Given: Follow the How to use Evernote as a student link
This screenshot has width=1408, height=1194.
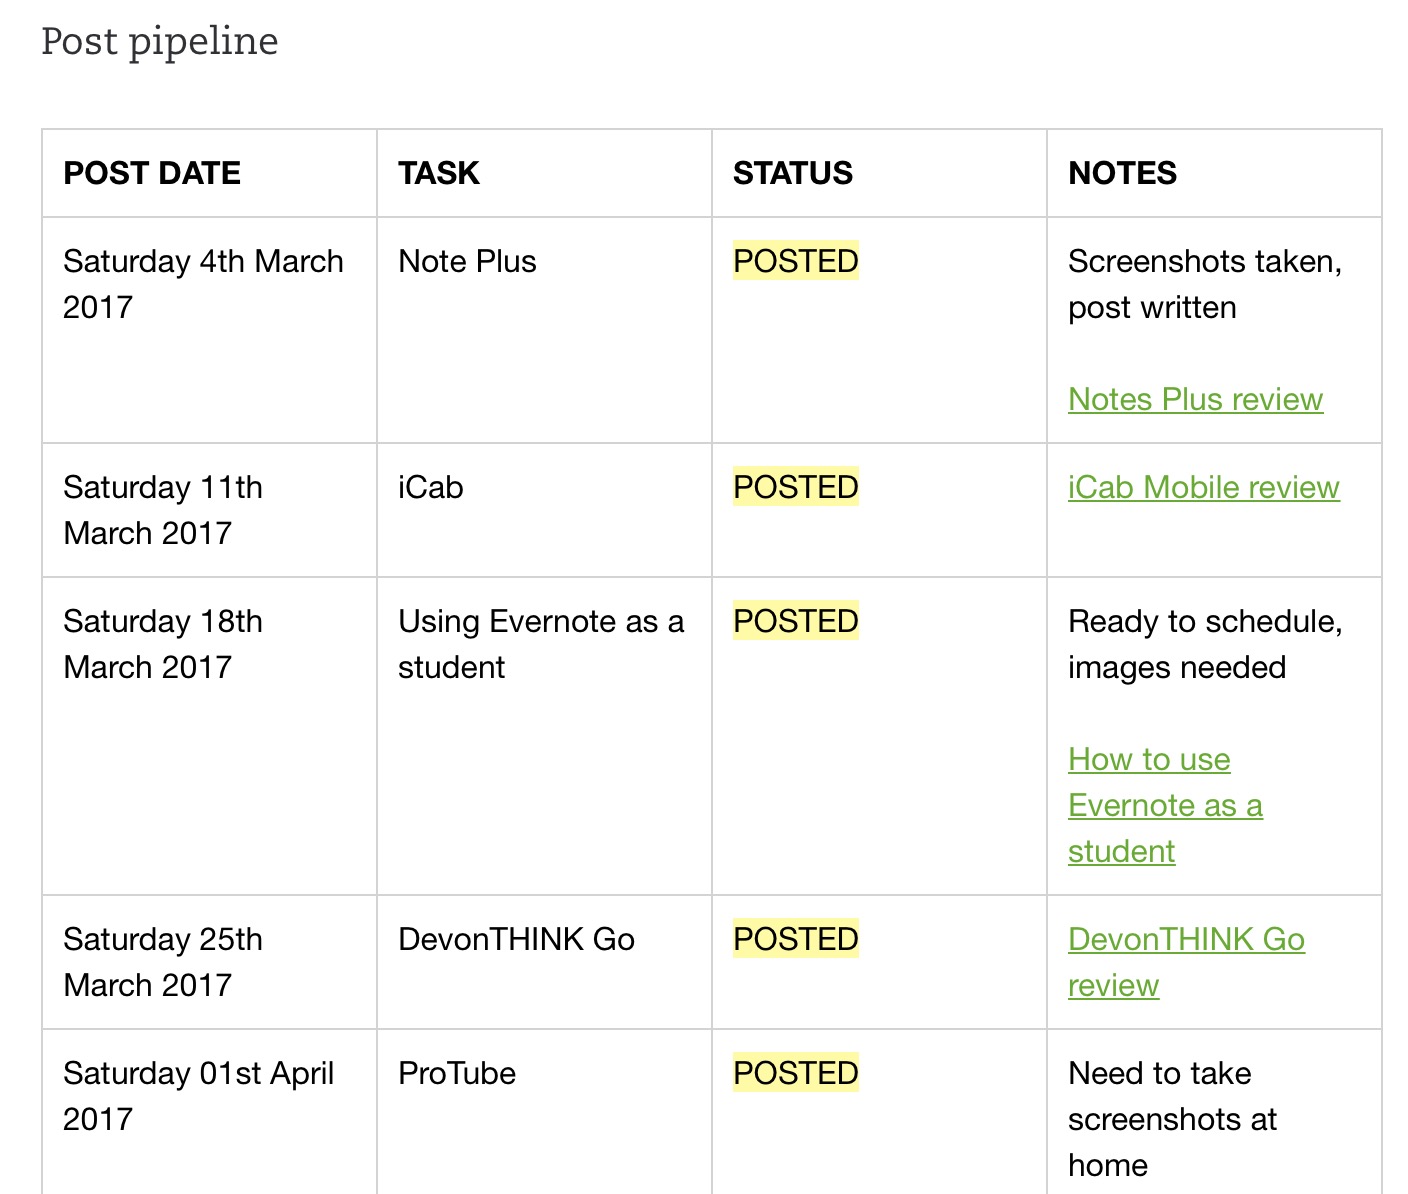Looking at the screenshot, I should [x=1164, y=805].
